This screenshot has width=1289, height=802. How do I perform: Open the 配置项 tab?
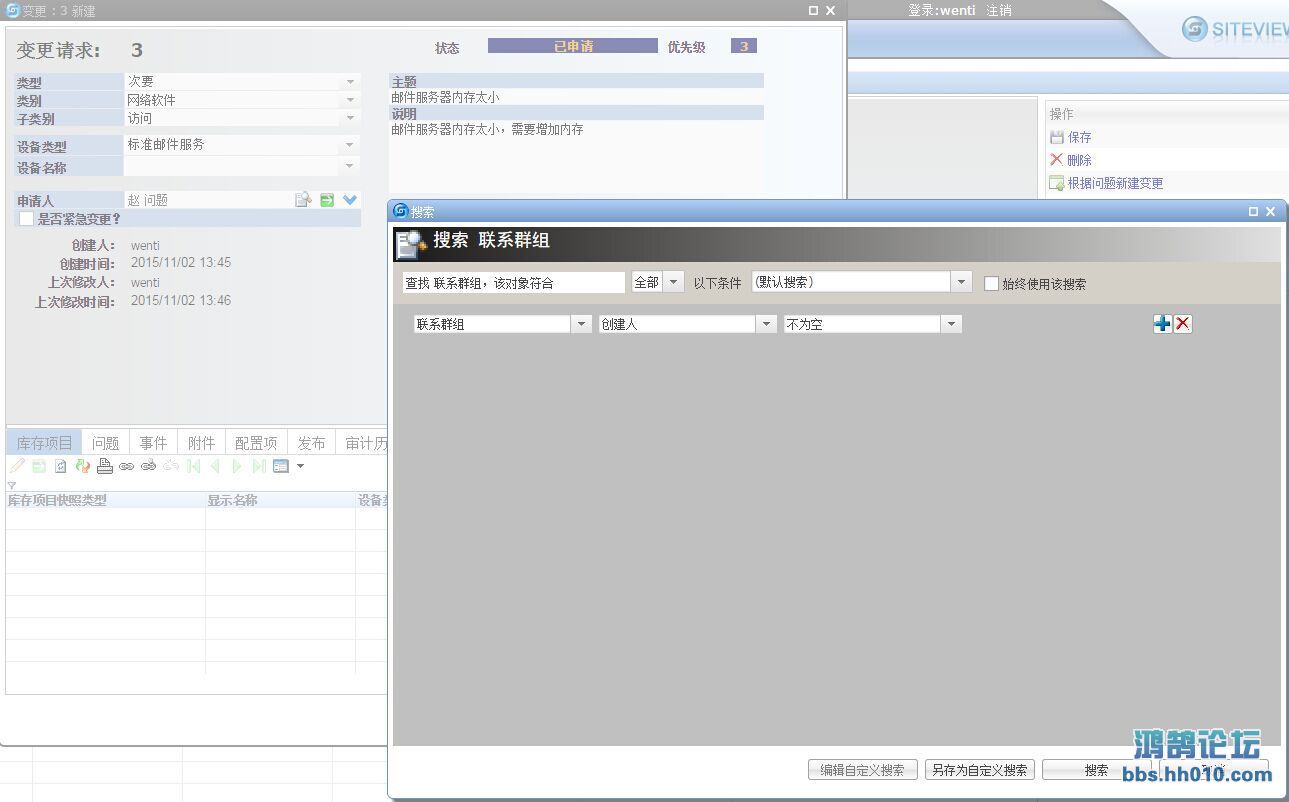[256, 443]
